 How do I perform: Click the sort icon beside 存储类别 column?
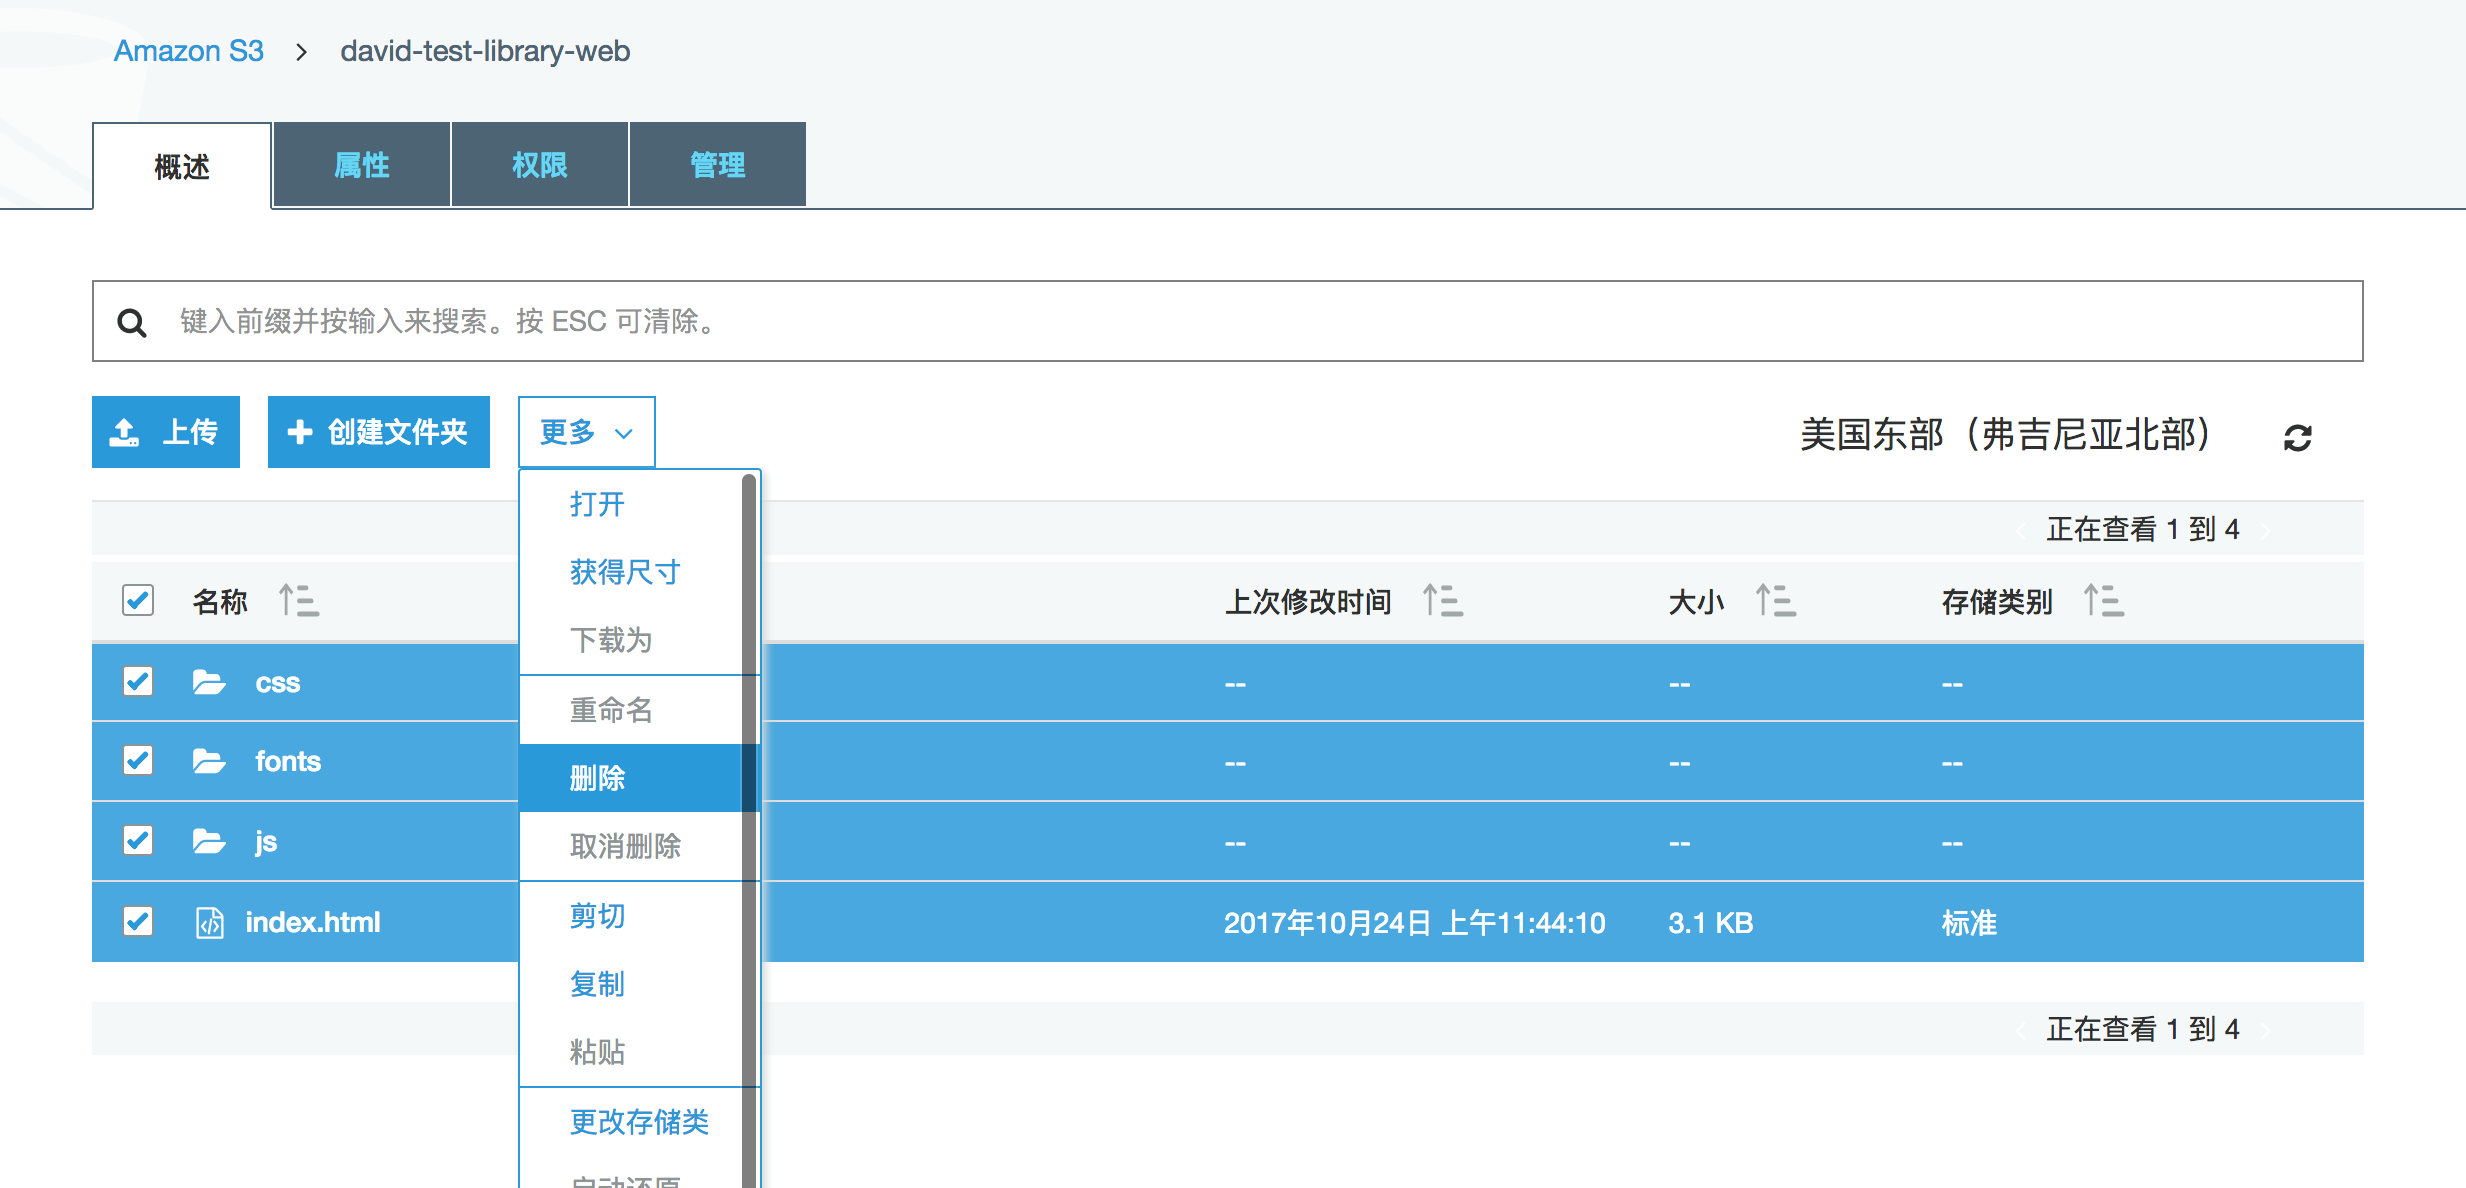click(2103, 601)
